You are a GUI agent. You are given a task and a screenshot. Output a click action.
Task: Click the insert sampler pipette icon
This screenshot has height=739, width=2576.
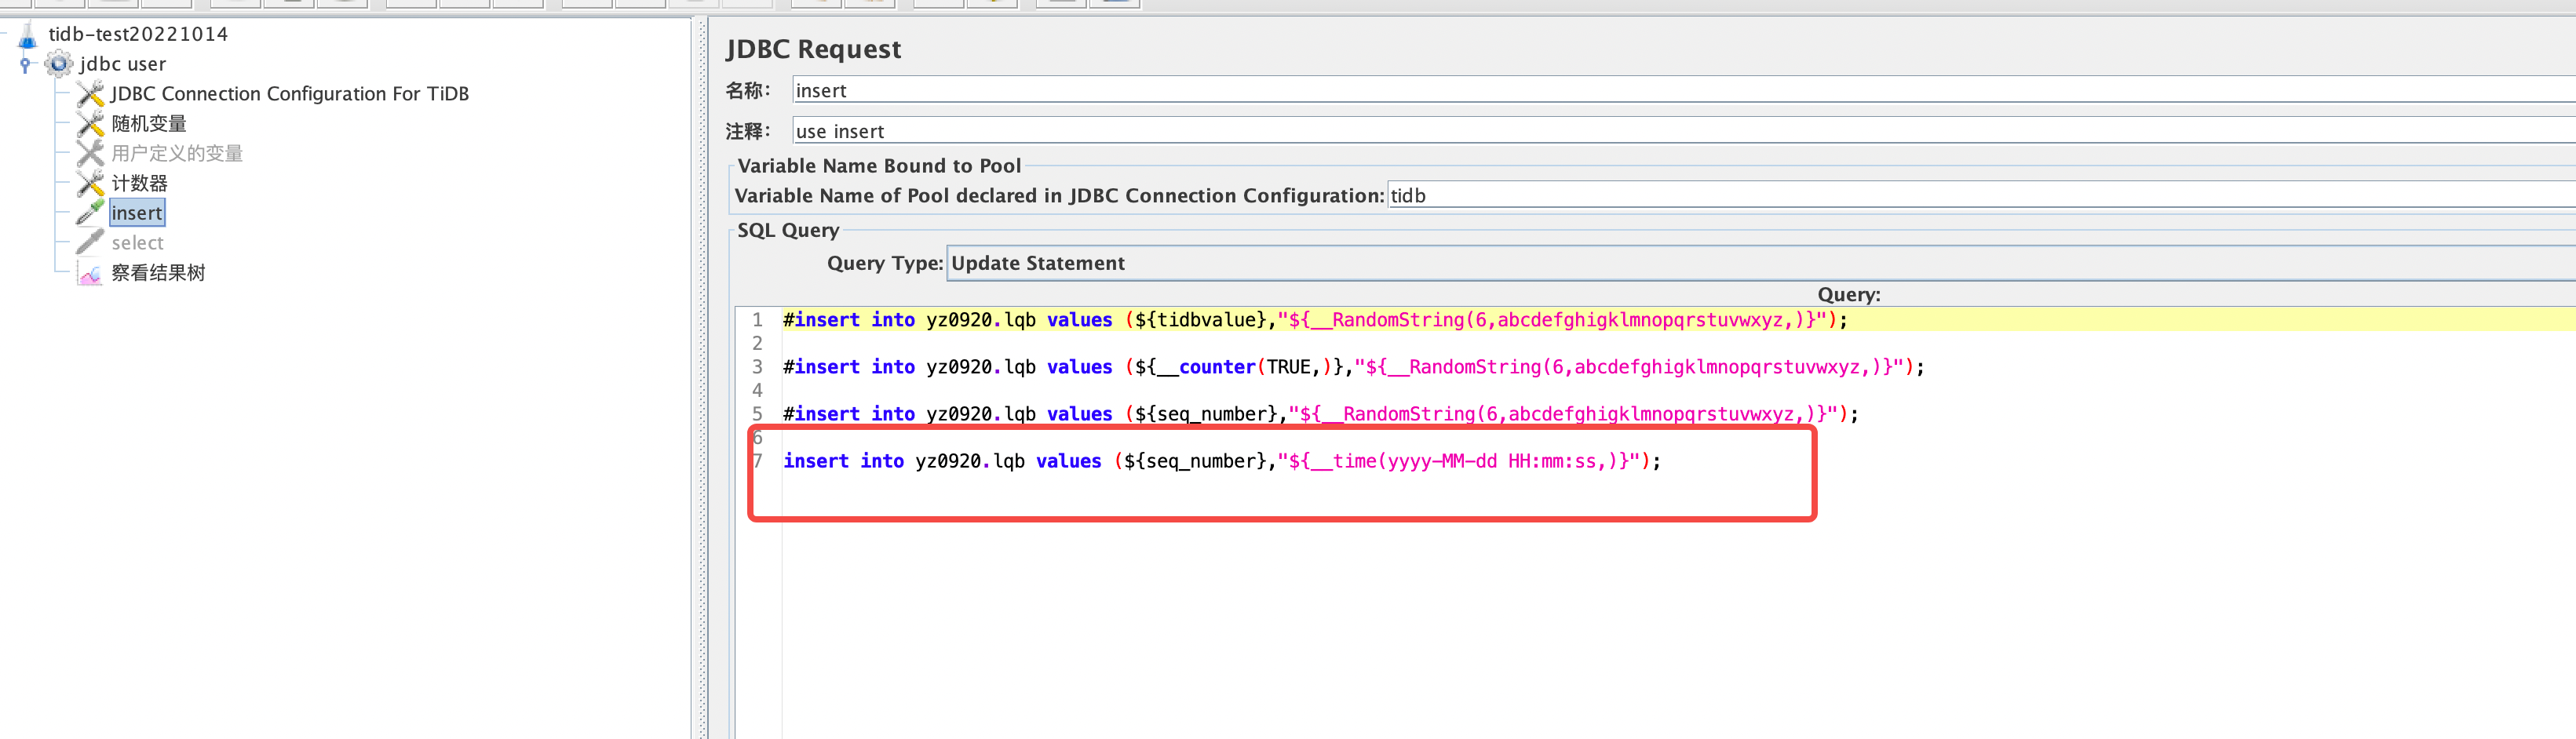(x=90, y=213)
